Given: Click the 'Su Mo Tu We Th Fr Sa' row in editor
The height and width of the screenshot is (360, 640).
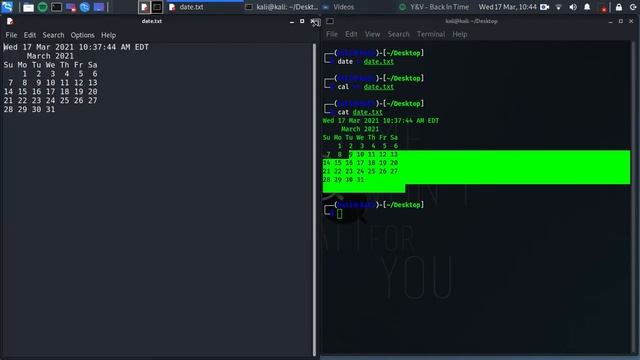Looking at the screenshot, I should [x=51, y=65].
